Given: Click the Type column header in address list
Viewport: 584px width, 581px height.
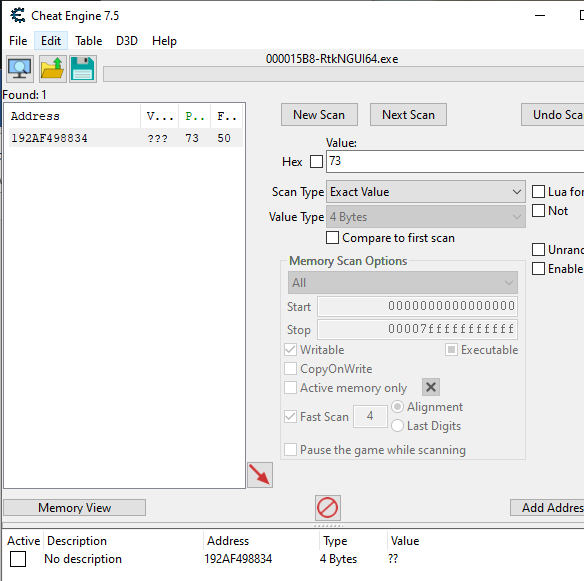Looking at the screenshot, I should point(353,541).
